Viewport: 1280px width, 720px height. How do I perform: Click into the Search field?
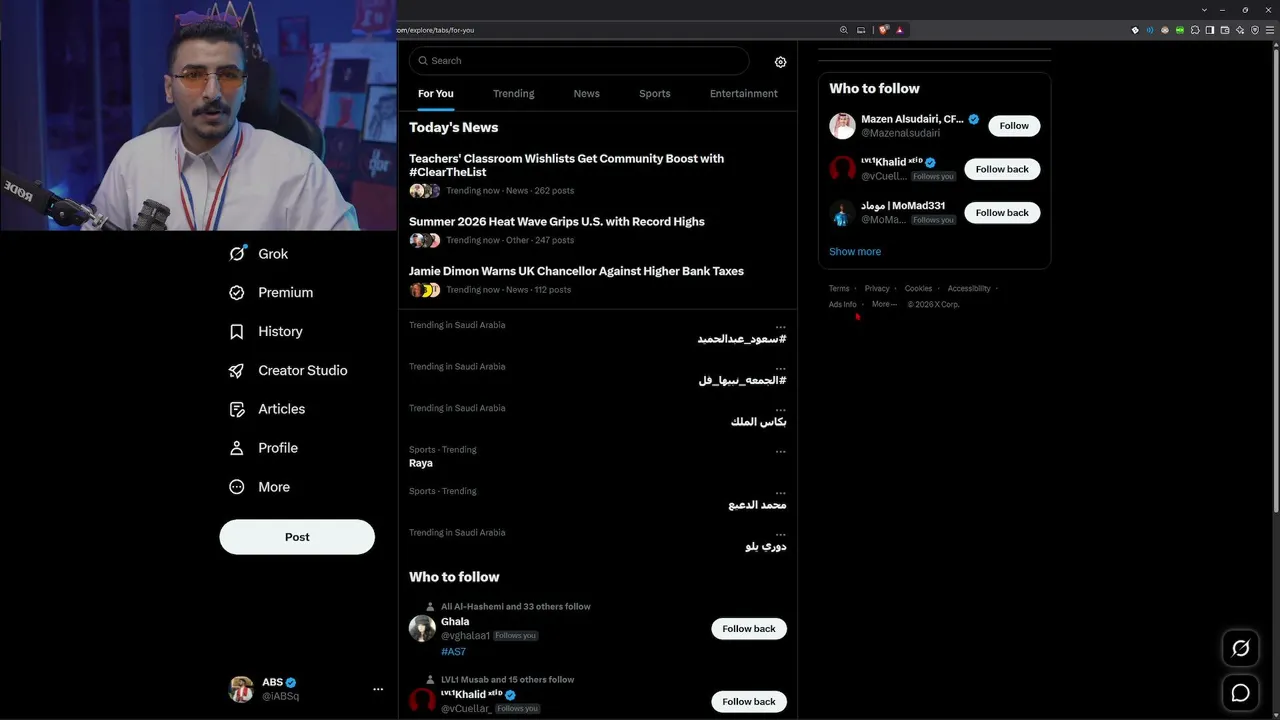[x=579, y=61]
